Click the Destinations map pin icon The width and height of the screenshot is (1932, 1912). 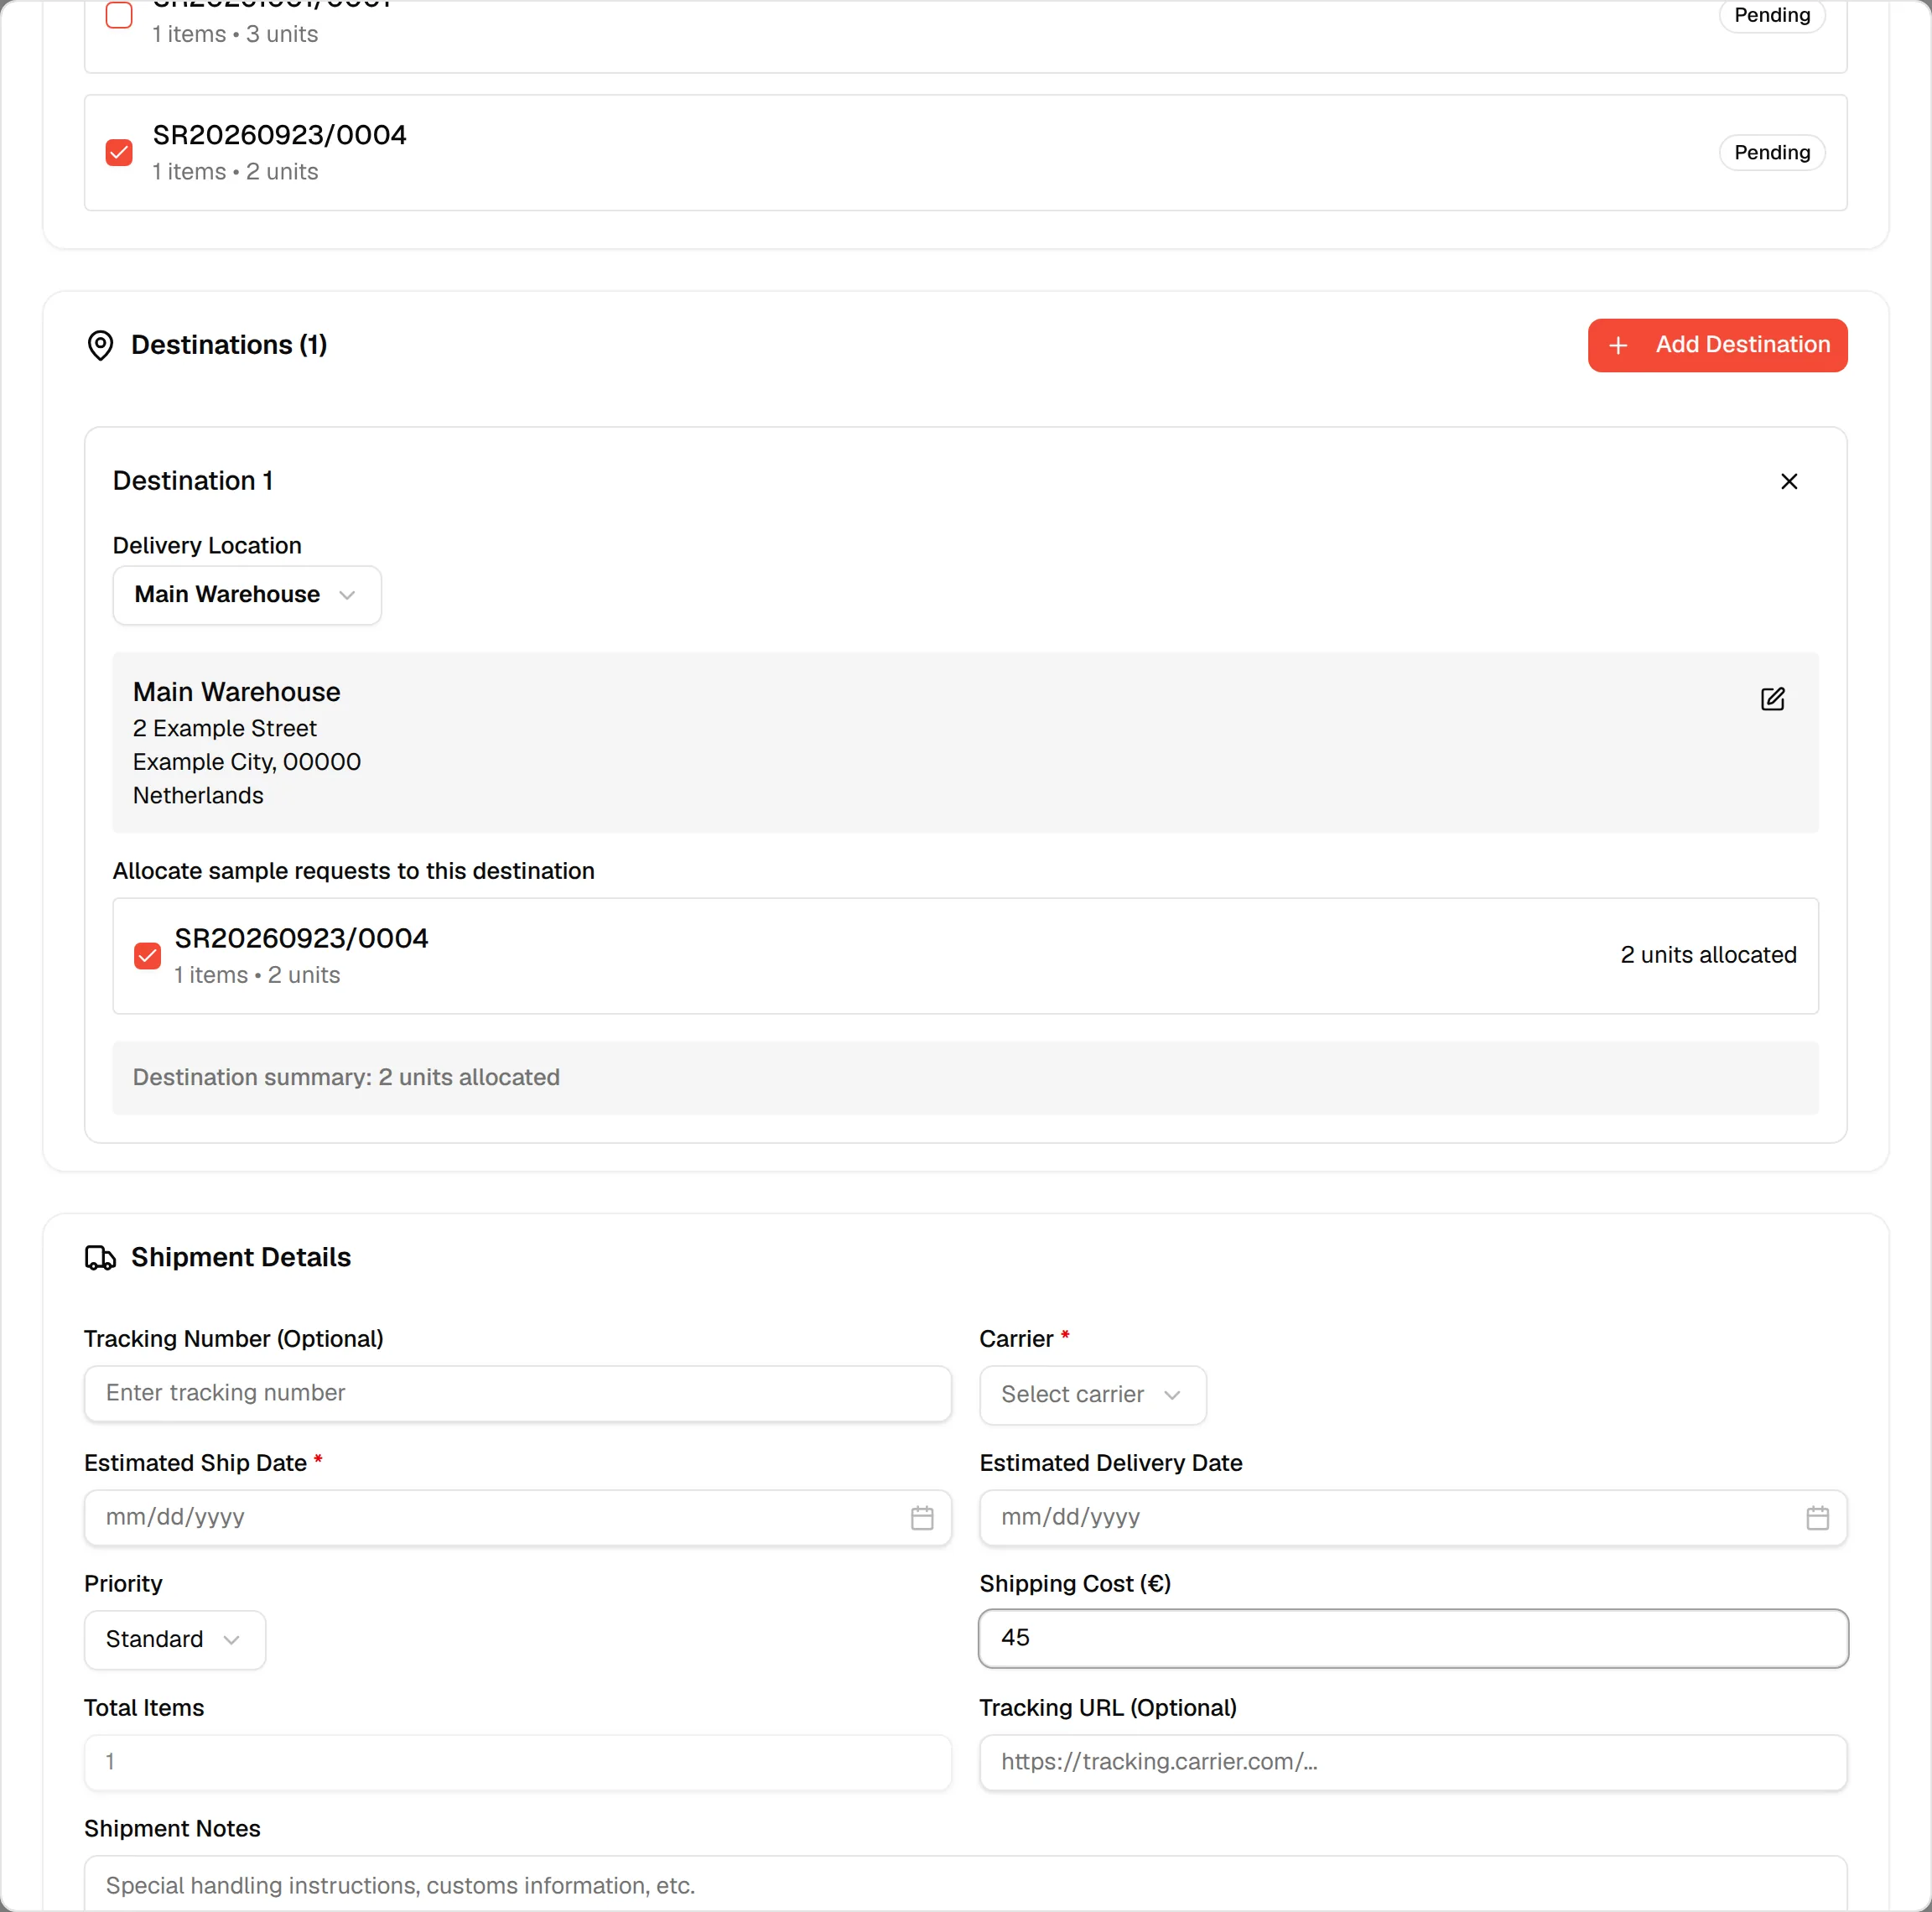coord(100,345)
